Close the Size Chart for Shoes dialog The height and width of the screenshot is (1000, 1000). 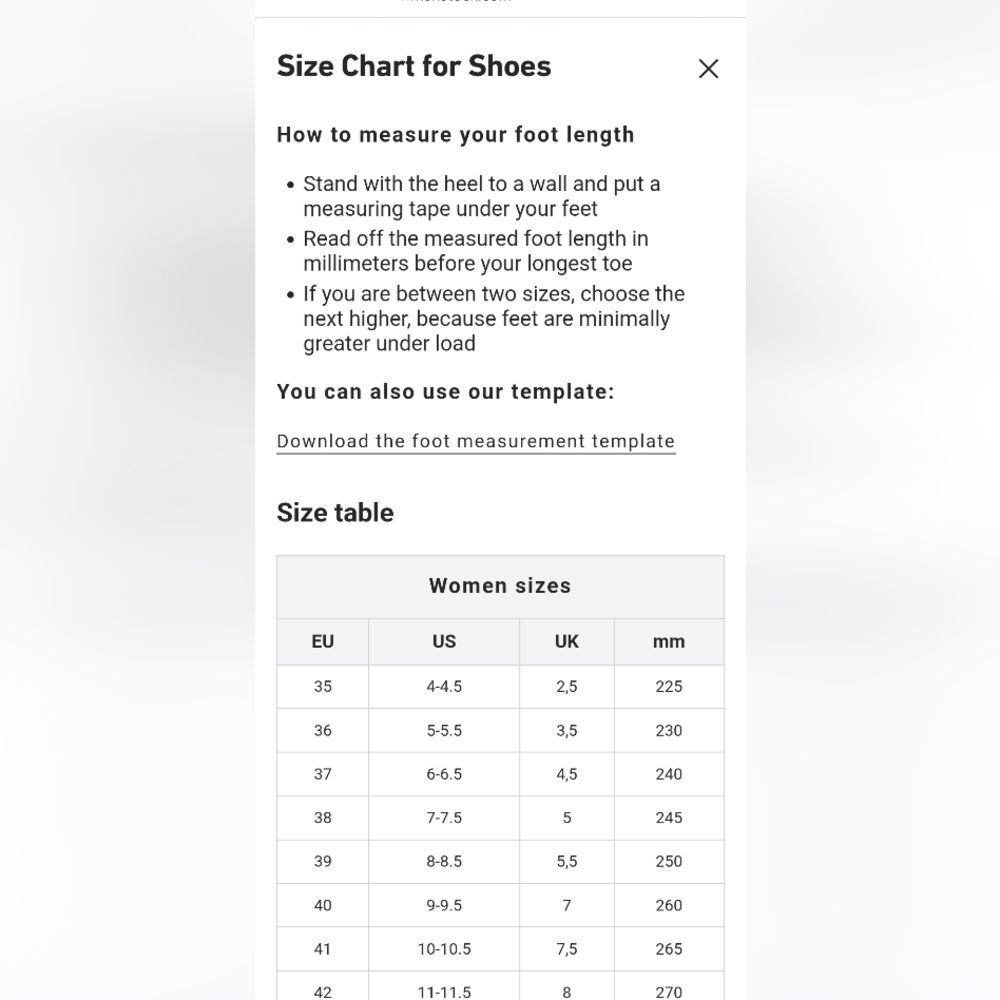[x=708, y=68]
